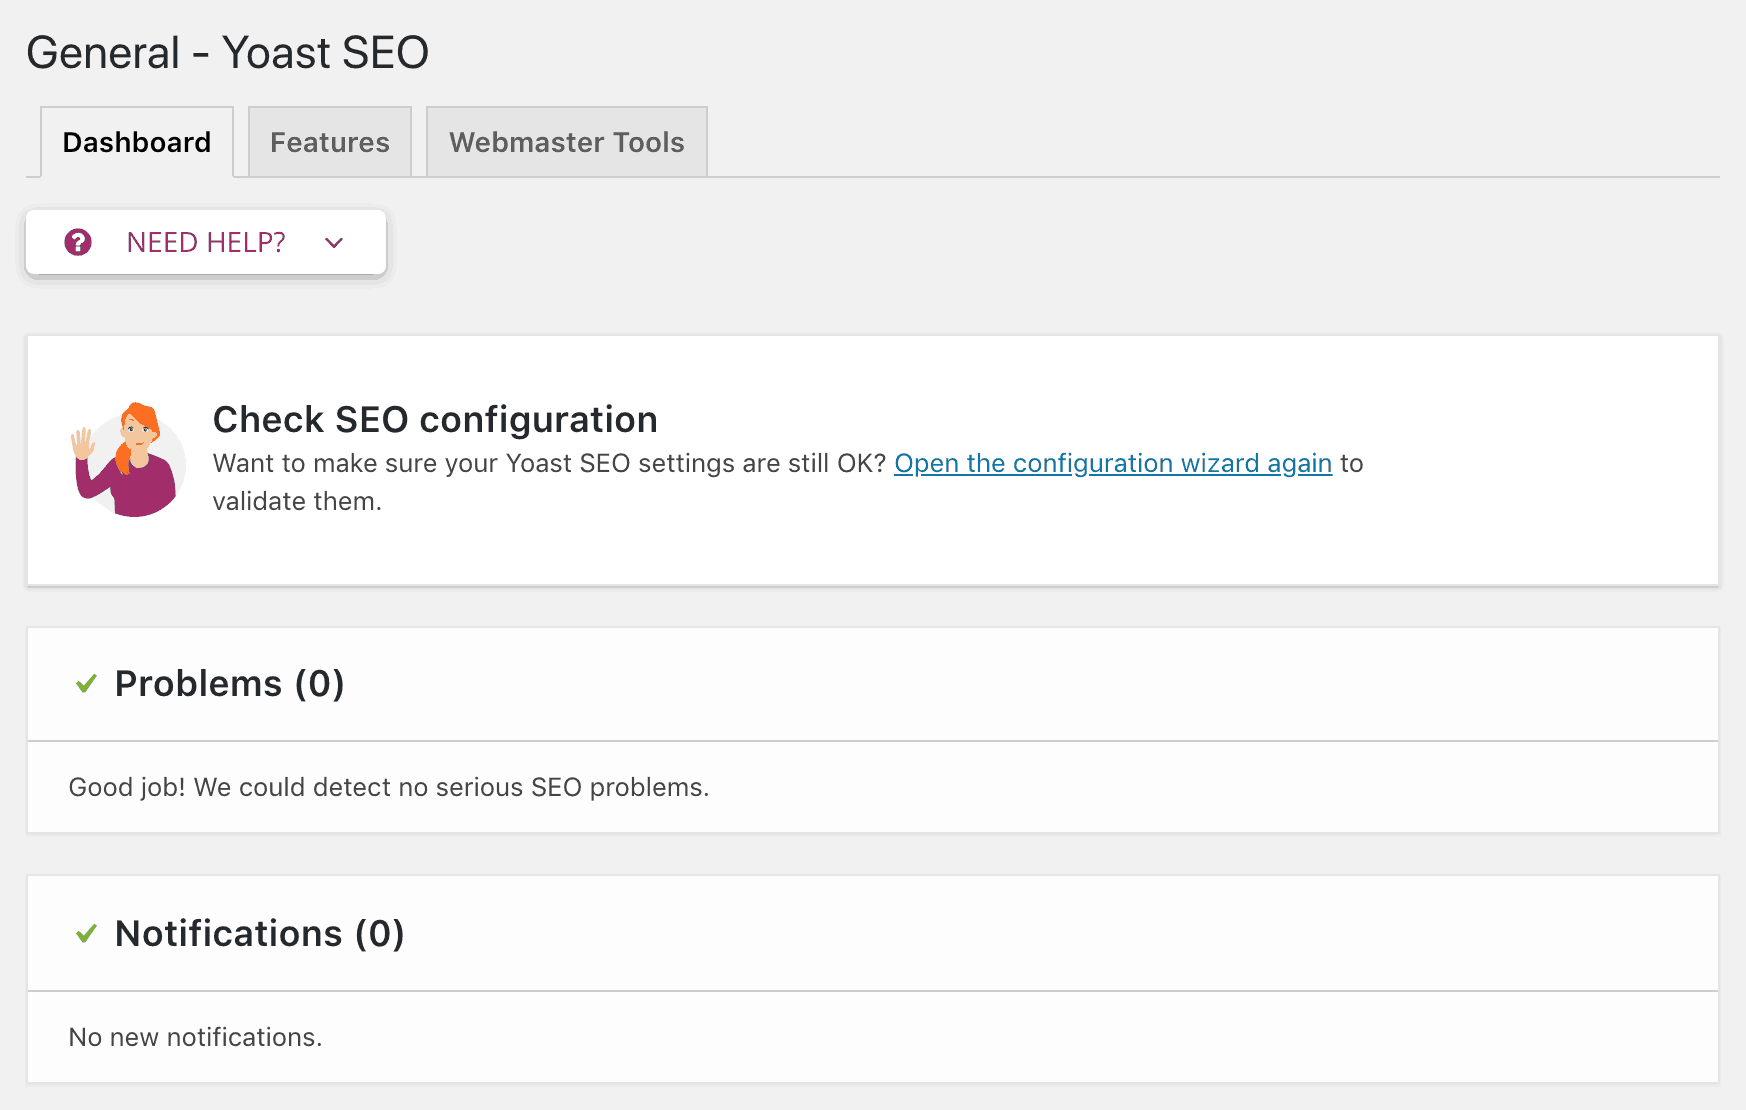Viewport: 1746px width, 1110px height.
Task: Click the green checkmark beside Problems
Action: (87, 684)
